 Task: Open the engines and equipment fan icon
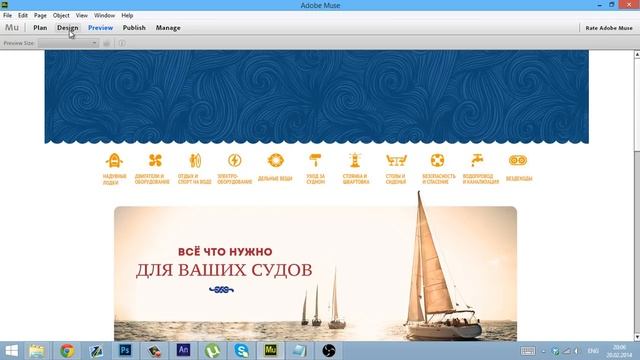point(155,160)
